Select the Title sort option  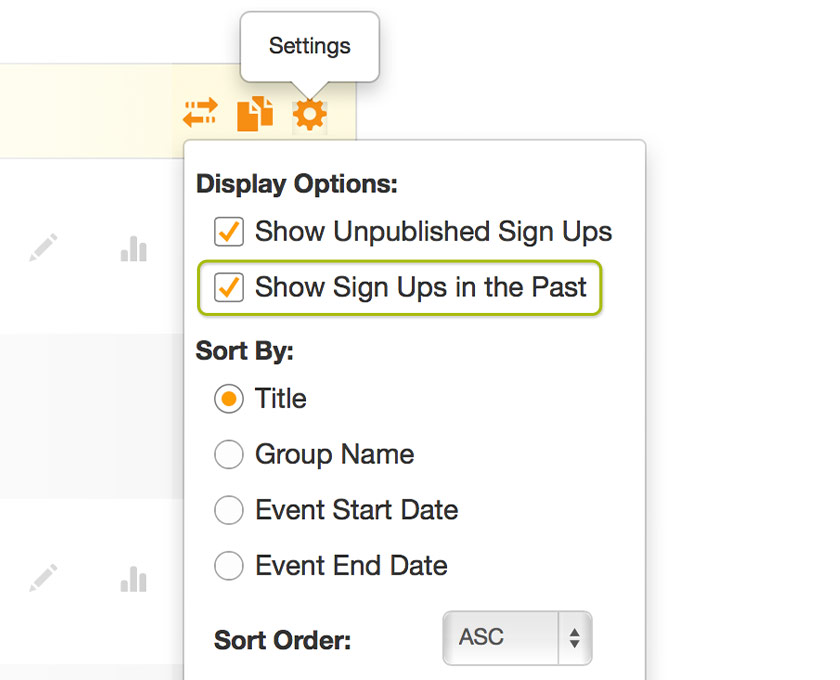228,399
